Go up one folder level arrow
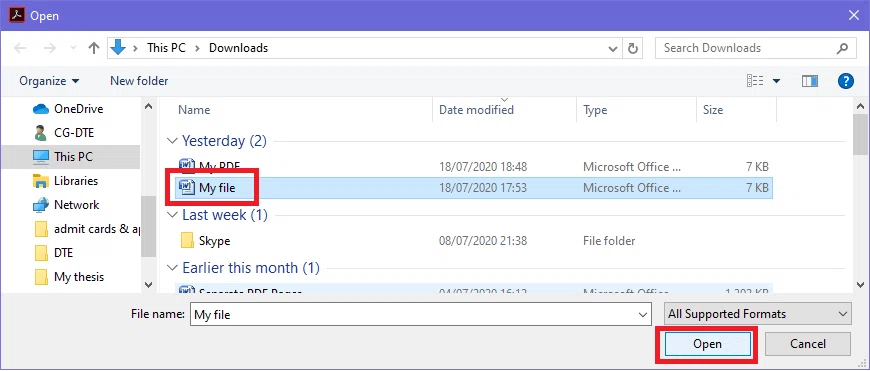The width and height of the screenshot is (870, 371). [x=94, y=48]
